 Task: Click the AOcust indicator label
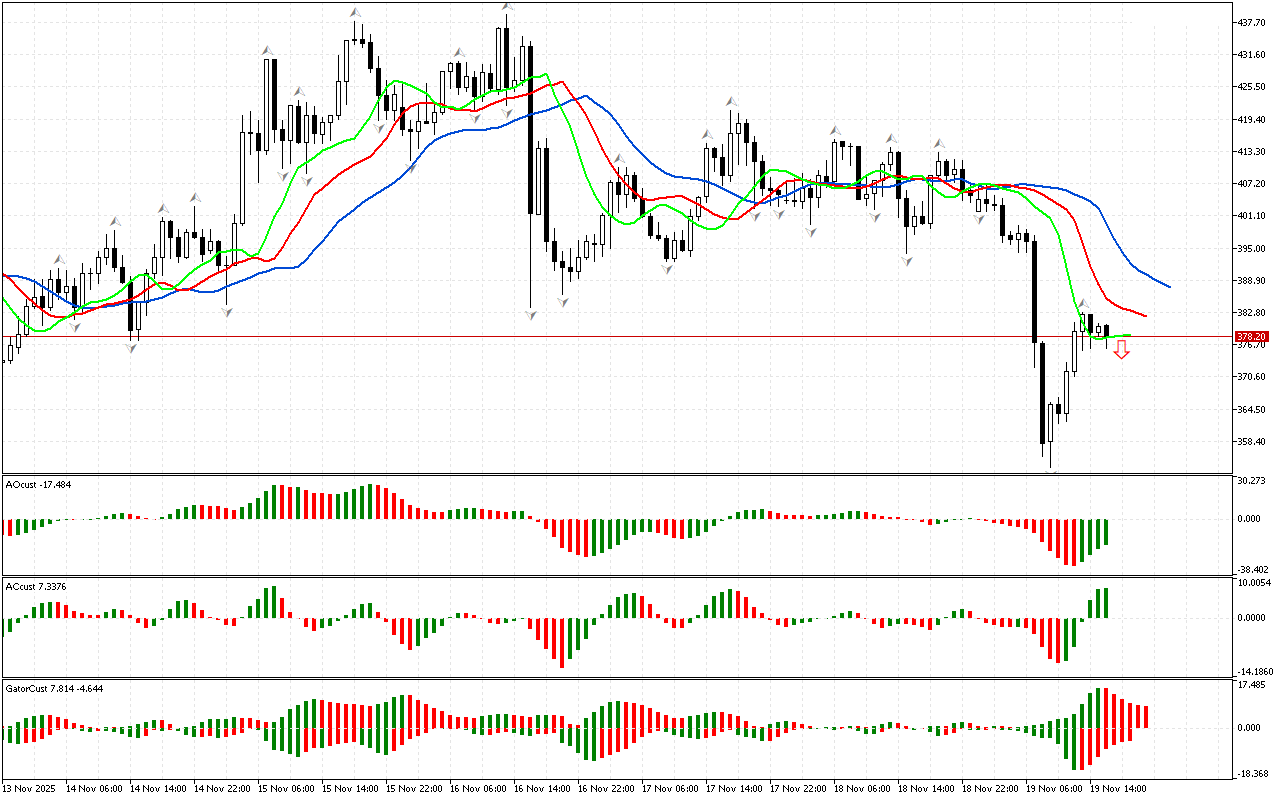pos(38,484)
